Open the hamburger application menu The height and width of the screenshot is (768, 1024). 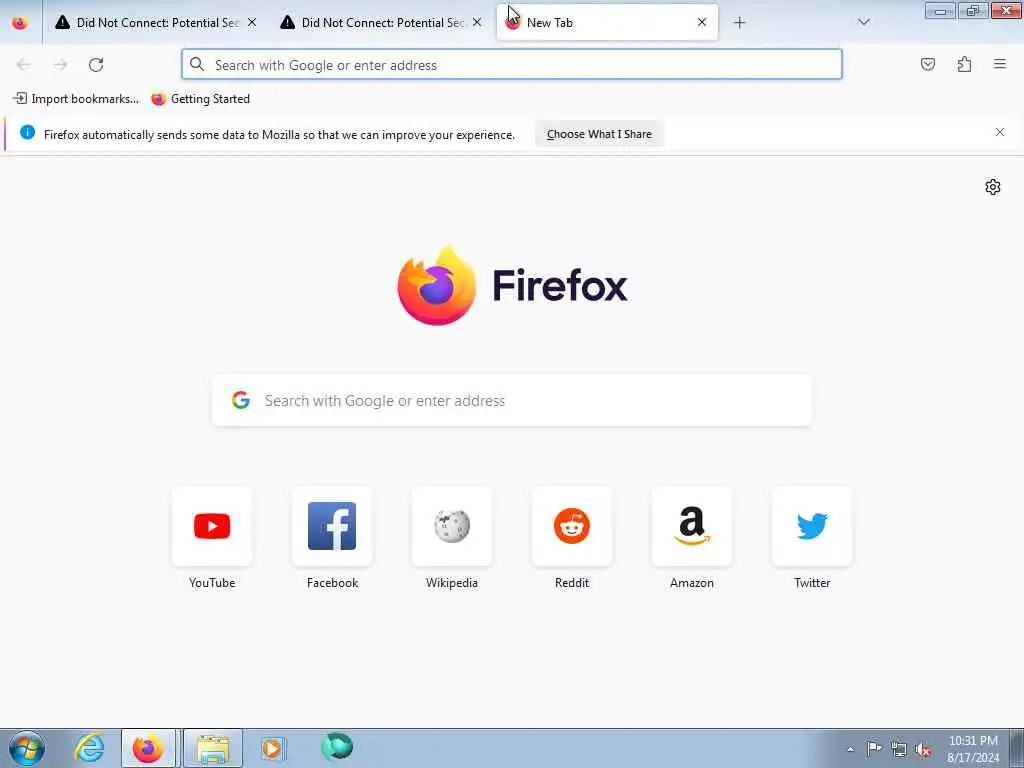tap(1000, 64)
